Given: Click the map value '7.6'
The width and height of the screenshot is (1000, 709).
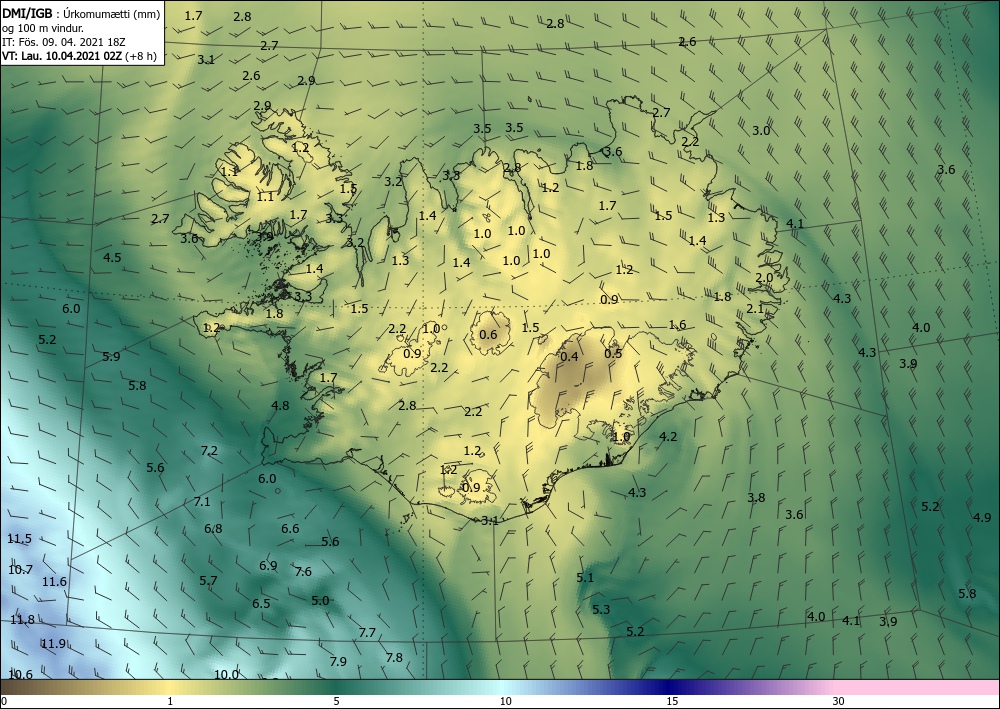Looking at the screenshot, I should (x=303, y=572).
